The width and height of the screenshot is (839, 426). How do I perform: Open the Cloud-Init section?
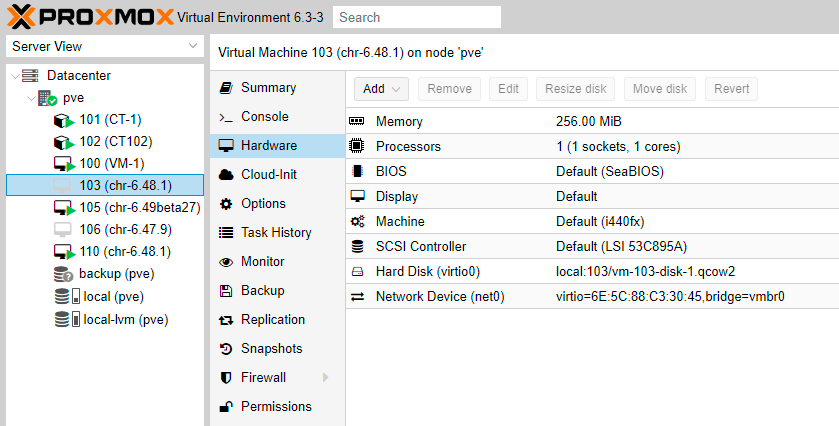click(x=270, y=174)
